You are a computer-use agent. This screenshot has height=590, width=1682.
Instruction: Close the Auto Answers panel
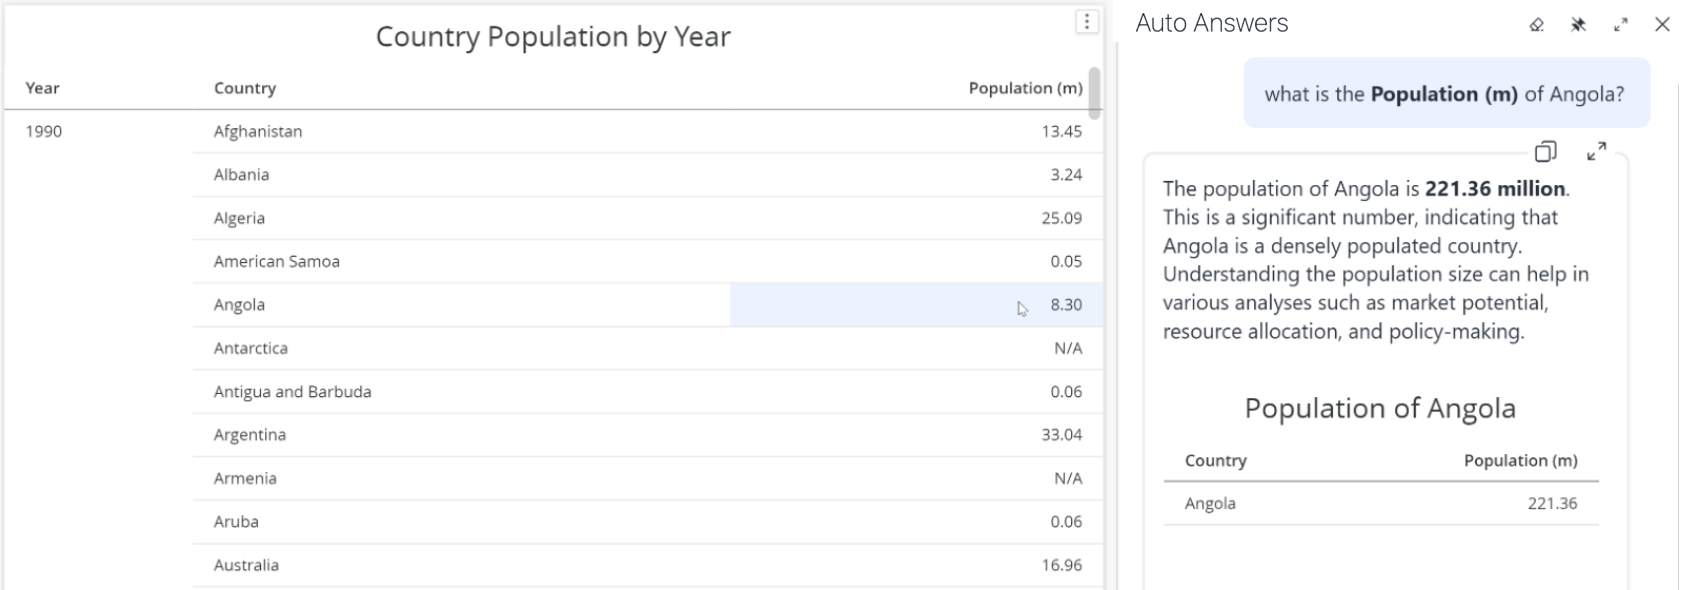1662,25
